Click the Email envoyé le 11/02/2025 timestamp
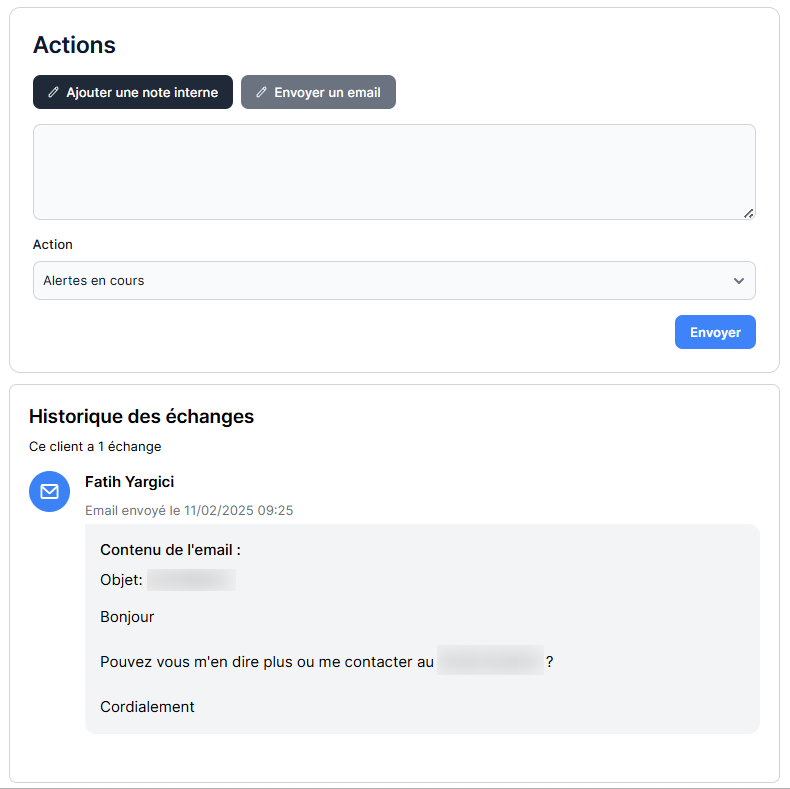 [x=189, y=510]
